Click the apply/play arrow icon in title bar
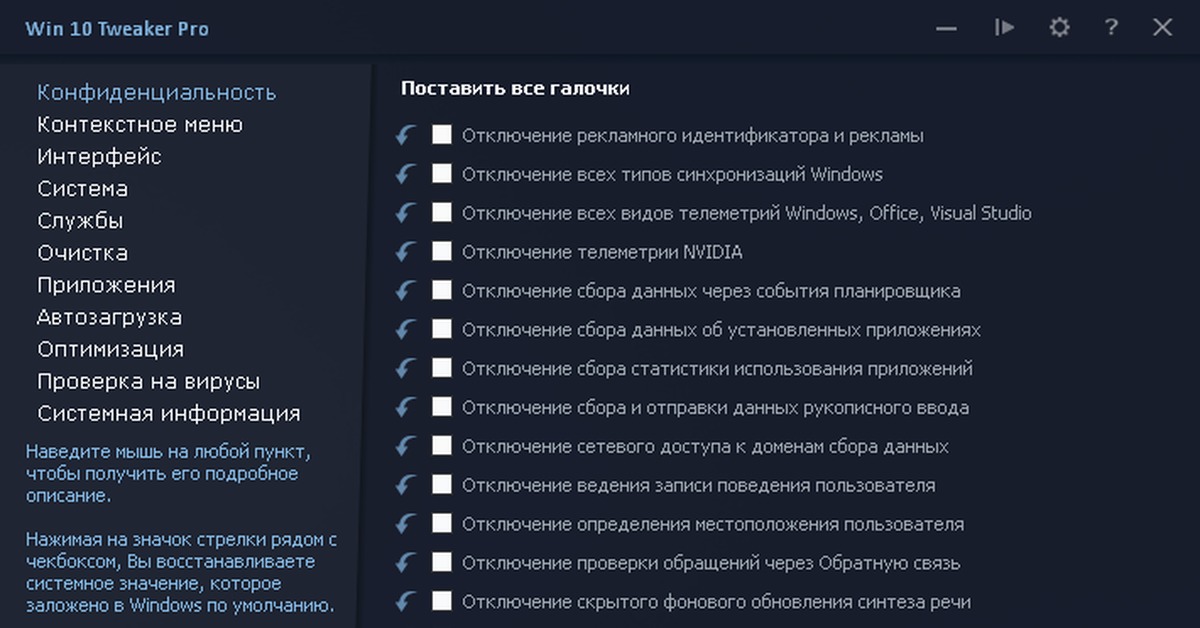The image size is (1200, 628). pos(1004,27)
